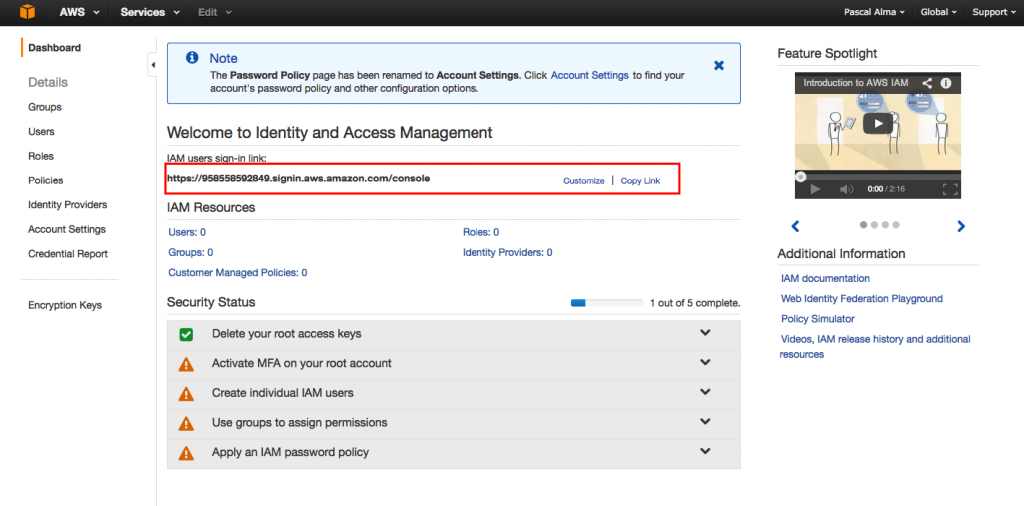Screen dimensions: 1024x506
Task: Click Customize next to sign-in link
Action: 584,181
